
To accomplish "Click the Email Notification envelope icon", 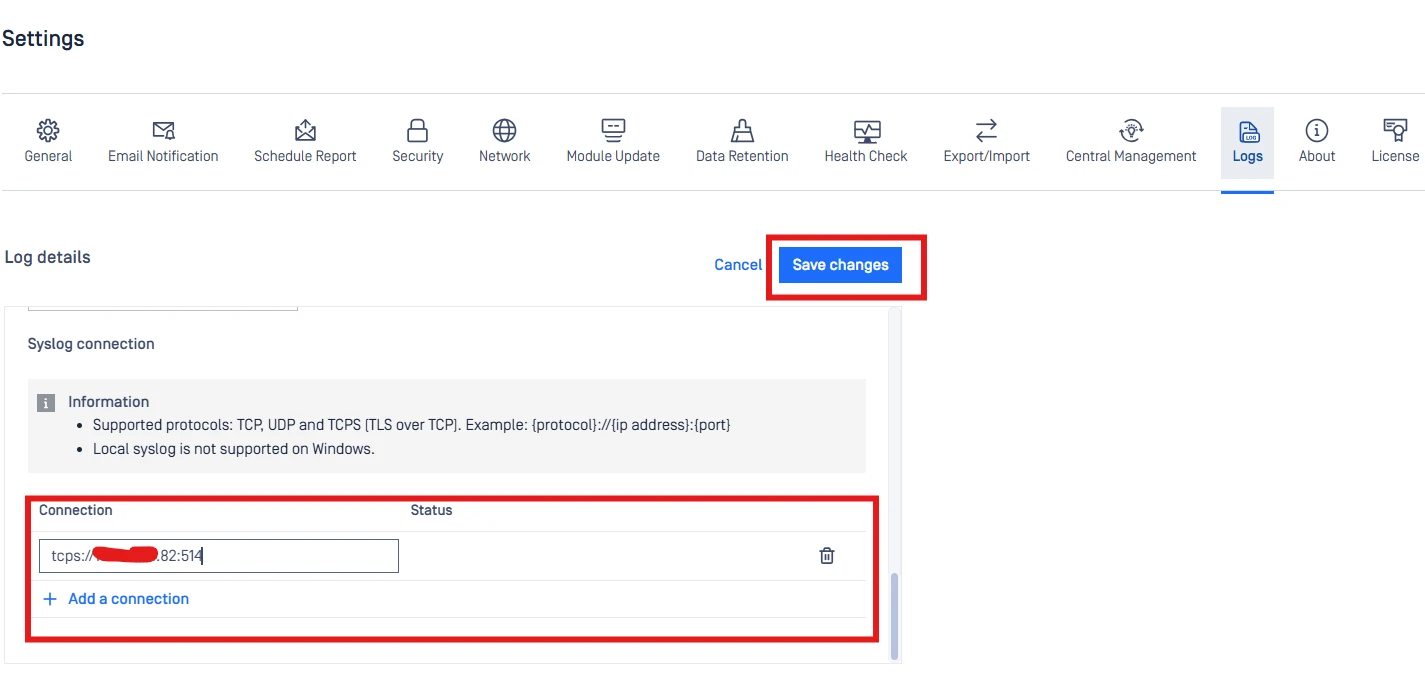I will point(163,130).
